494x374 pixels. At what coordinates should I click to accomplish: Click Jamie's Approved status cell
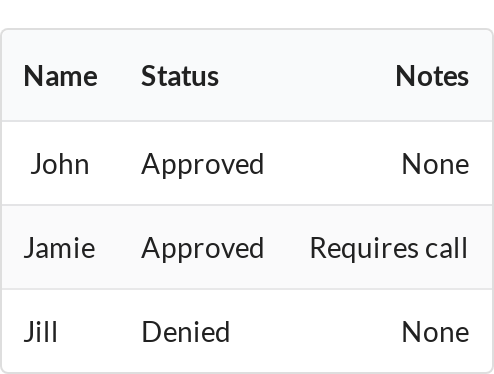[x=203, y=248]
